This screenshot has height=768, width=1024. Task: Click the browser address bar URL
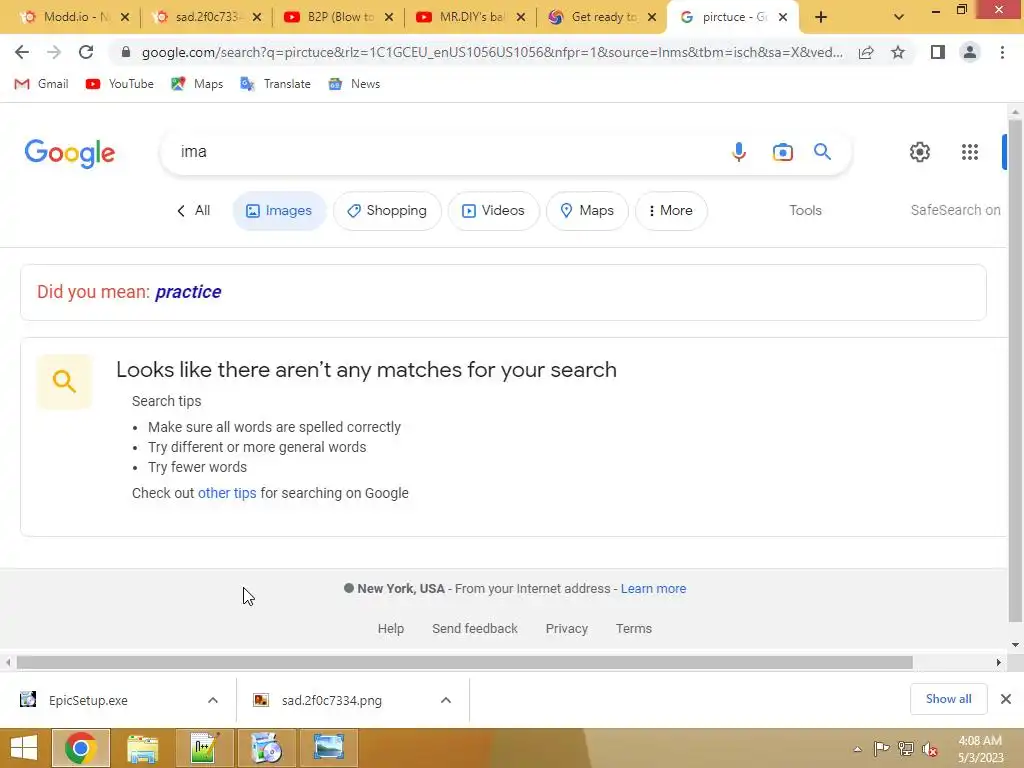coord(491,52)
